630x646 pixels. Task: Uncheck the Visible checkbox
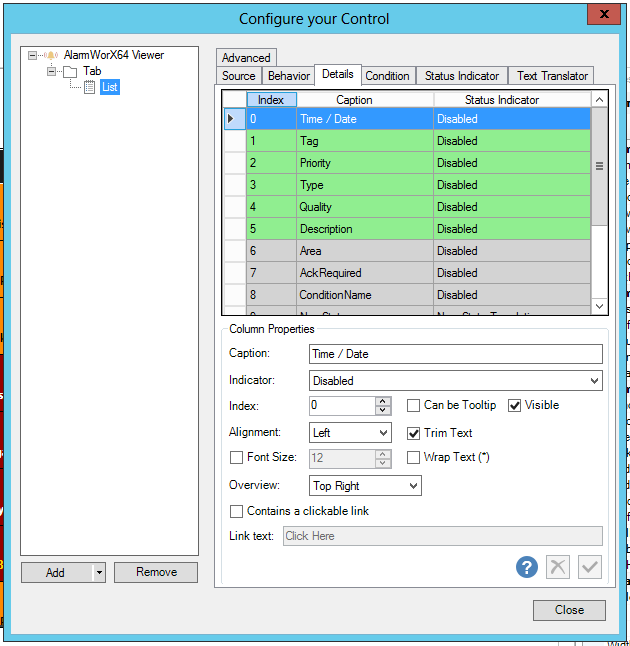click(x=515, y=405)
